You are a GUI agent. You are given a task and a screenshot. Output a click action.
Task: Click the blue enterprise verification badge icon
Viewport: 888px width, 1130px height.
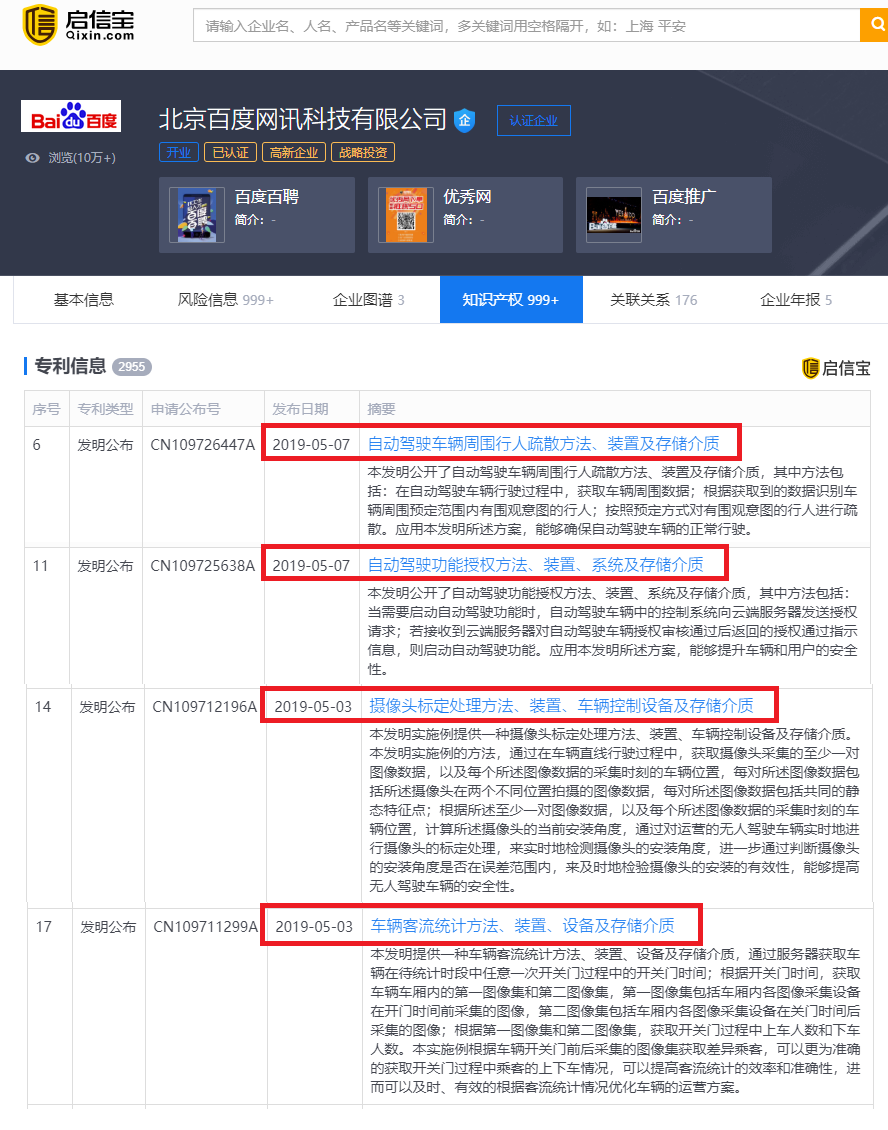[465, 120]
